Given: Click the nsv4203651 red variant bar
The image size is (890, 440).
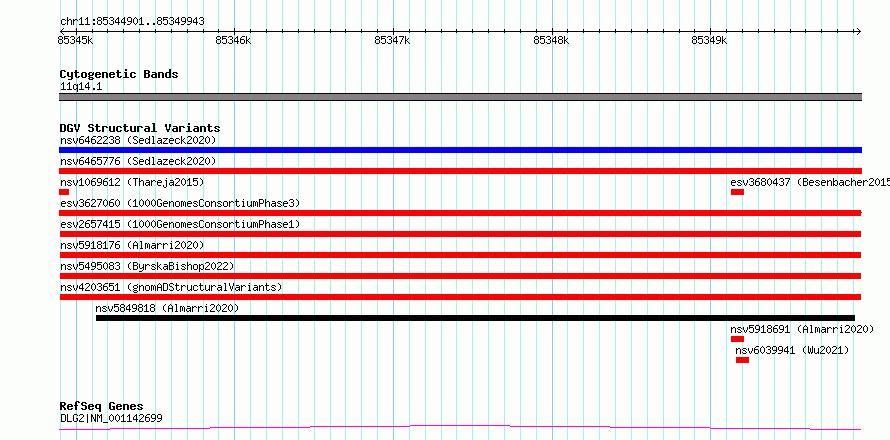Looking at the screenshot, I should [460, 297].
